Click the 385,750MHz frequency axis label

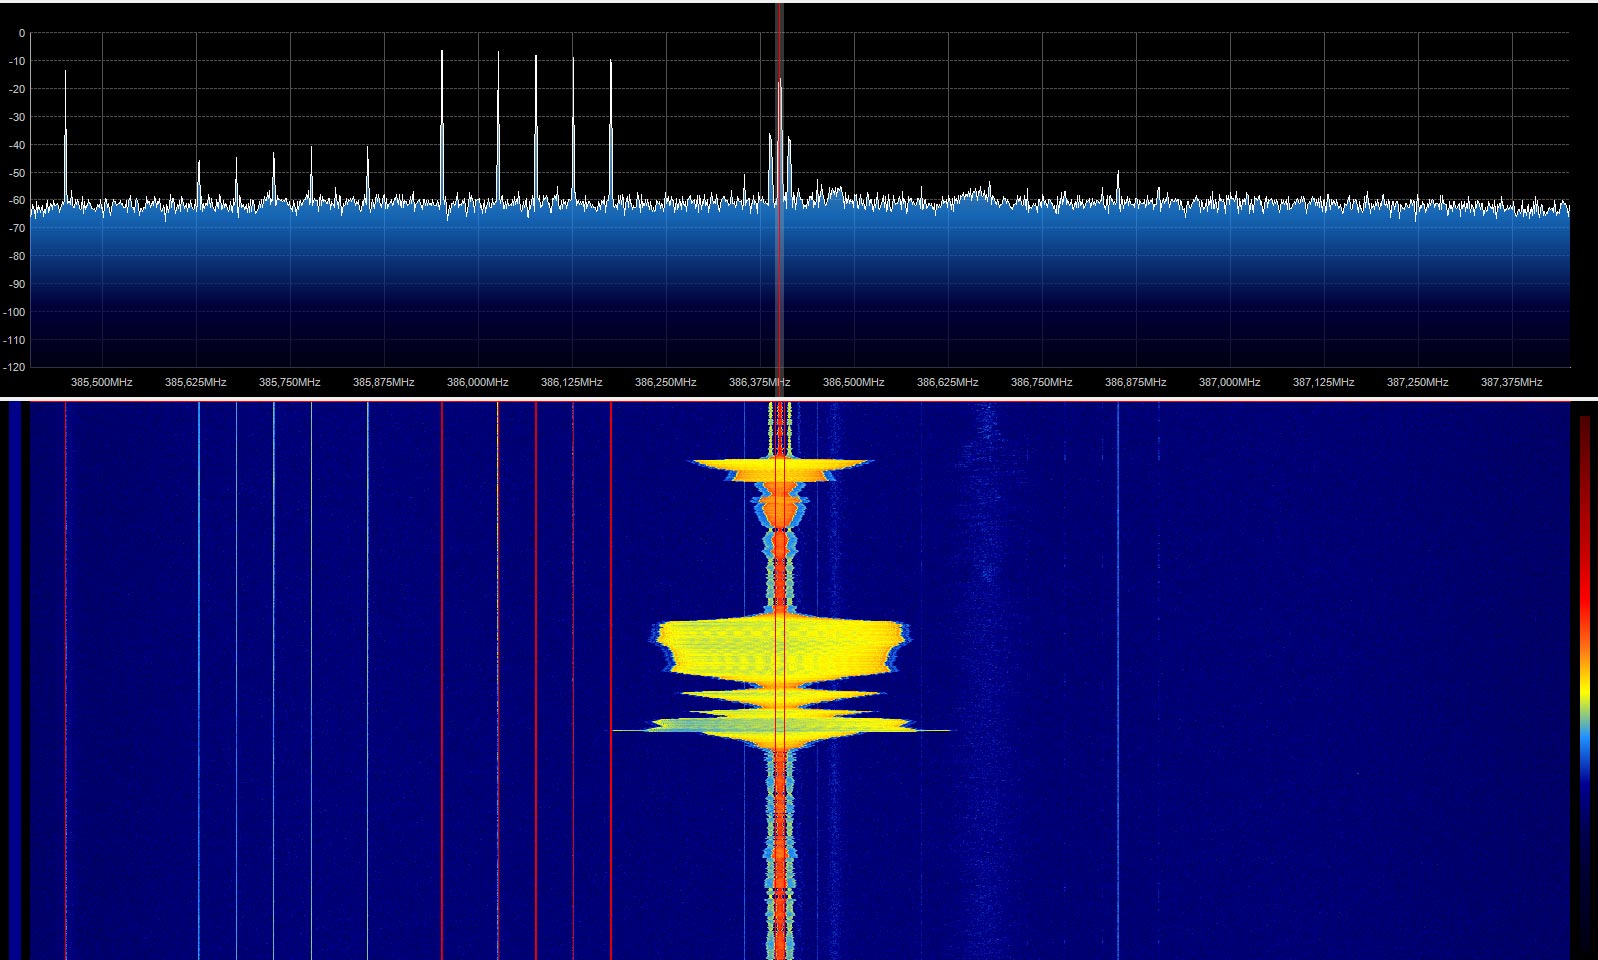pos(289,382)
